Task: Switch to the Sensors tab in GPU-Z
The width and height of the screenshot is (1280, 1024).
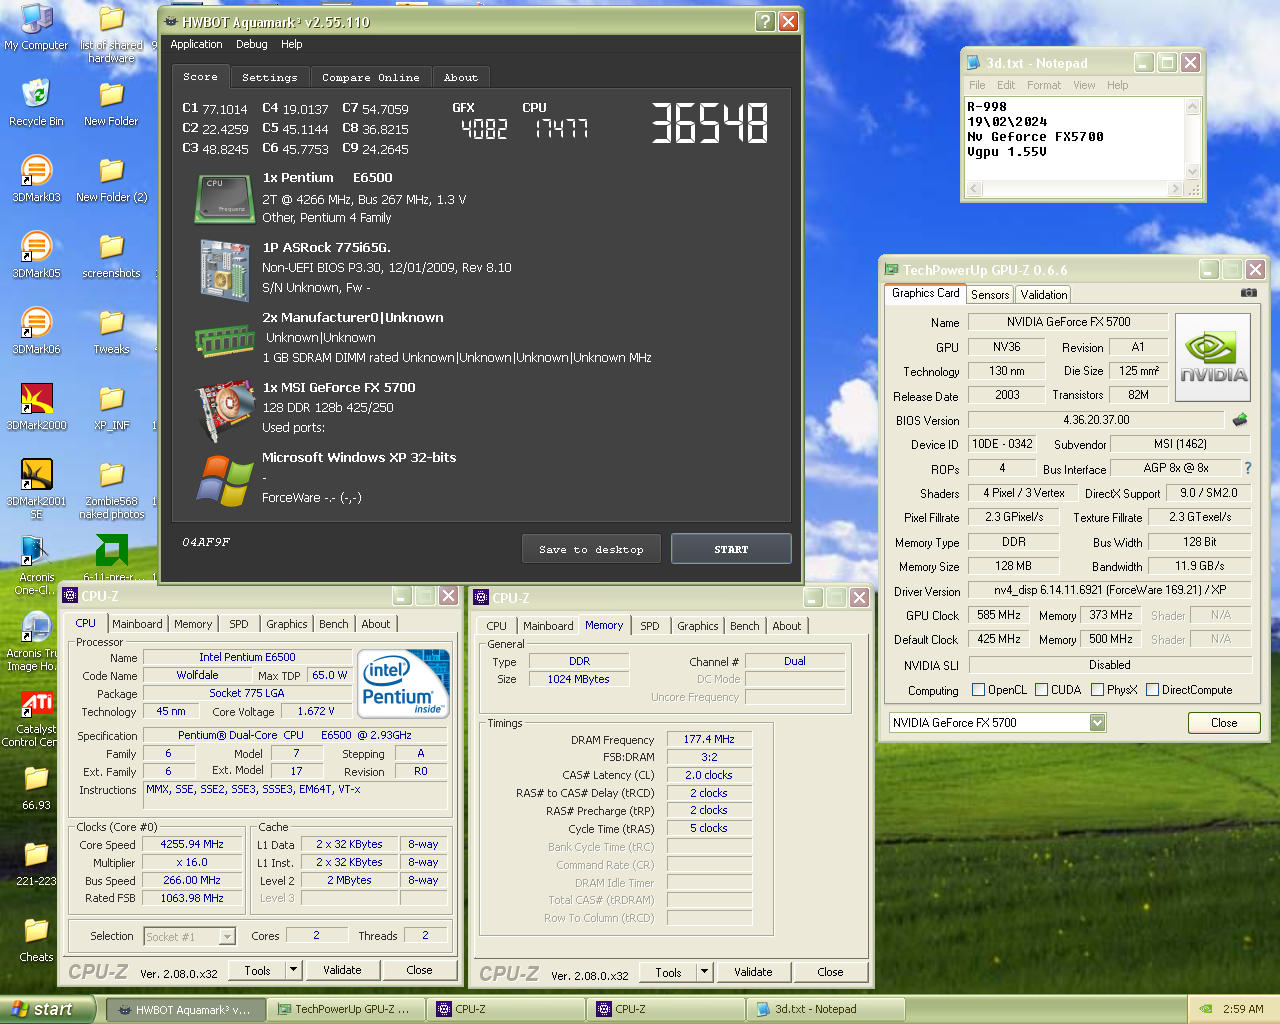Action: coord(990,295)
